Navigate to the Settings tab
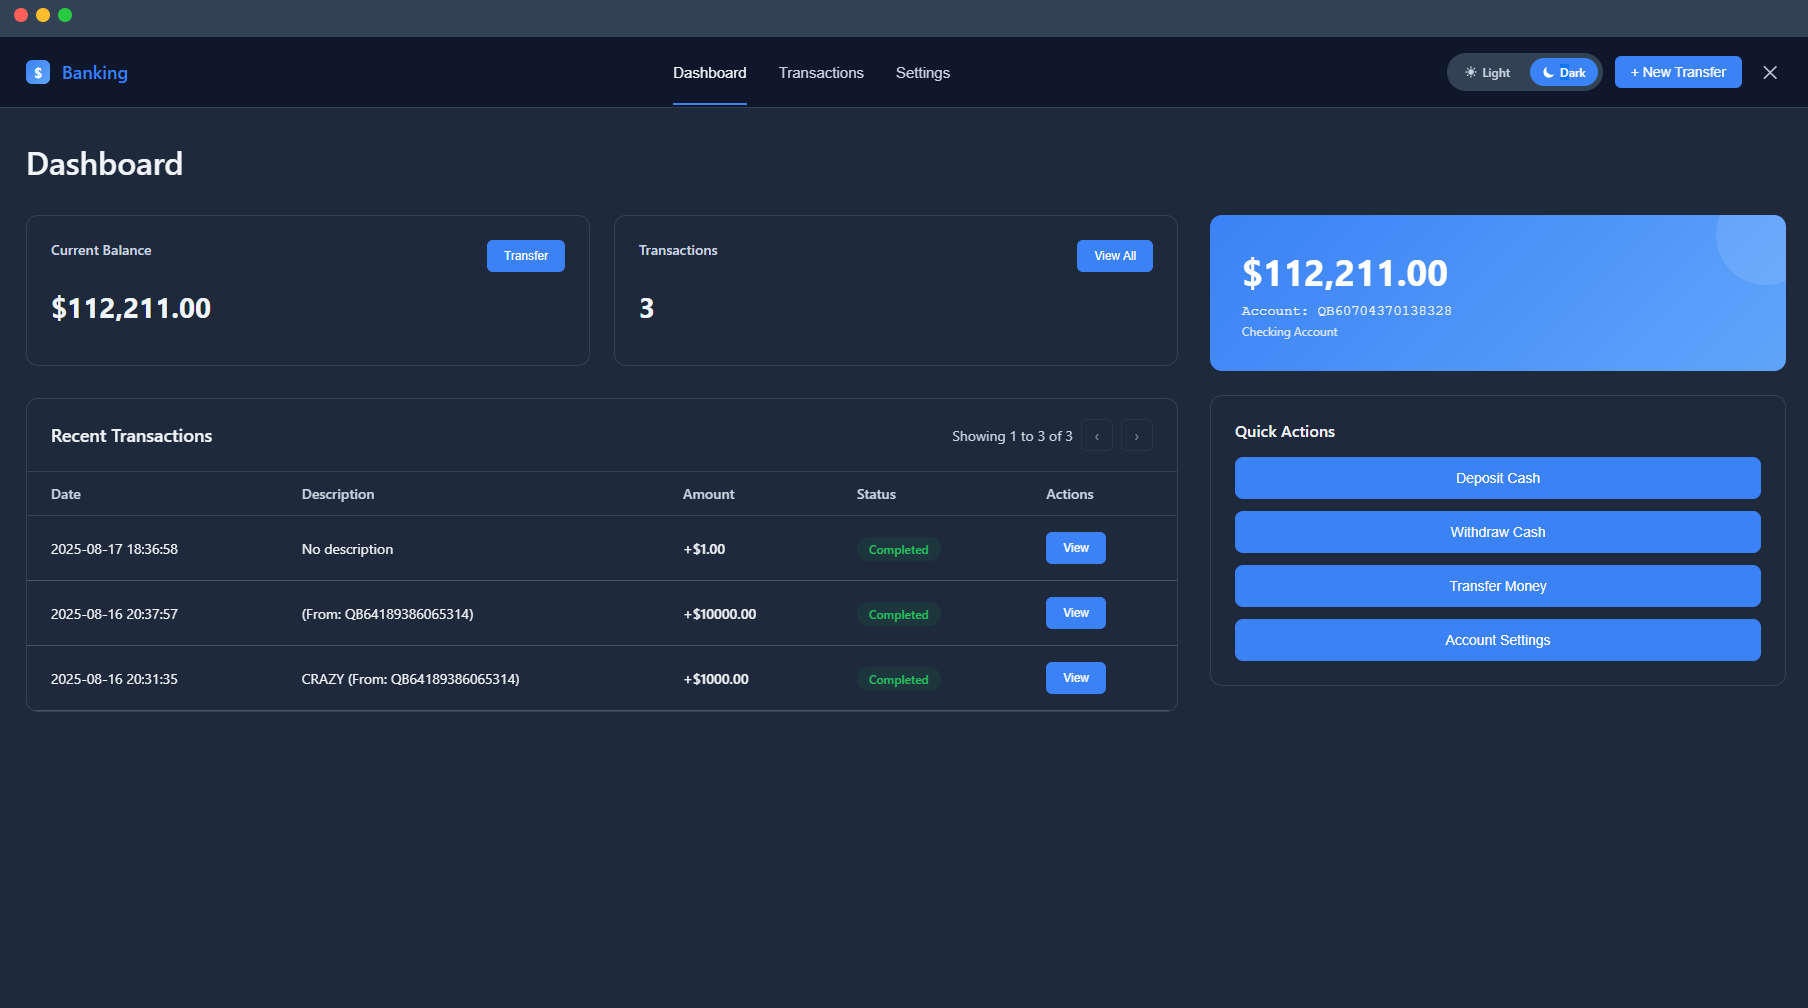Screen dimensions: 1808x1008 coord(922,72)
